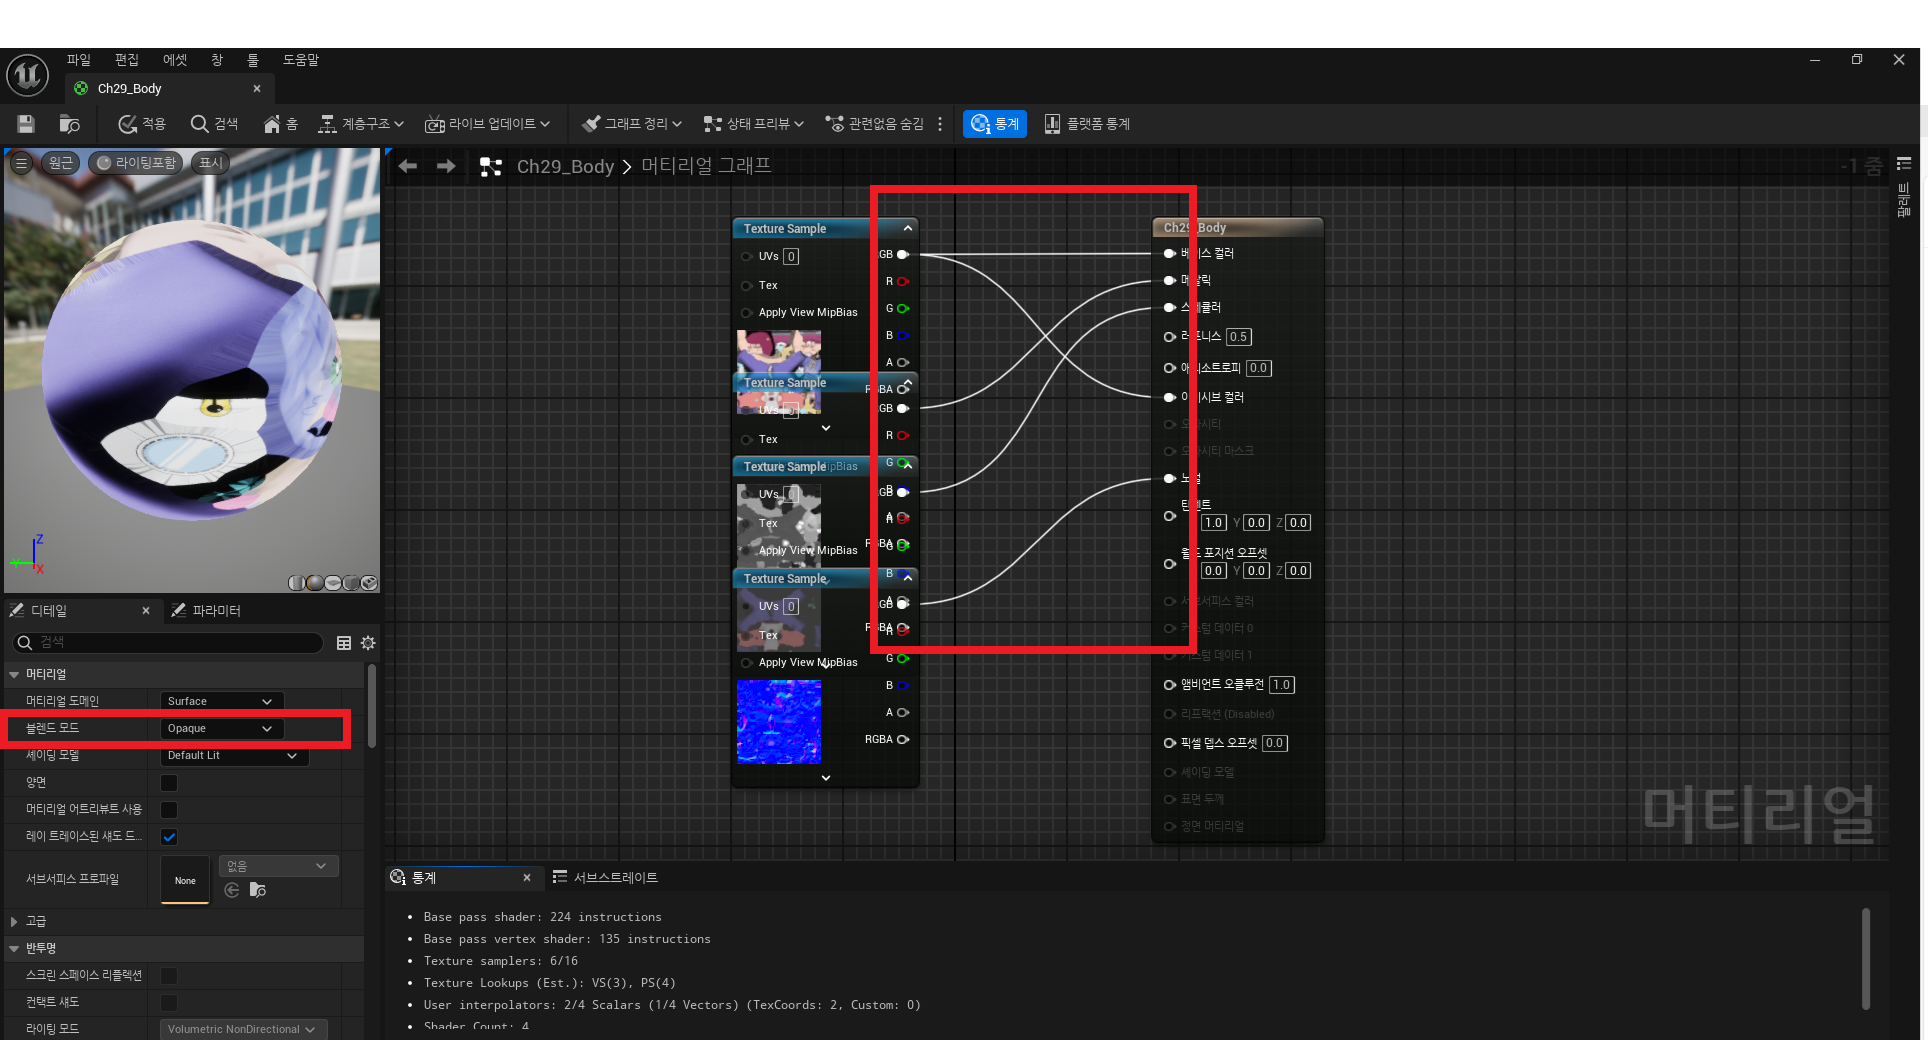1928x1040 pixels.
Task: Open the Search (검색) toolbar button
Action: (x=214, y=124)
